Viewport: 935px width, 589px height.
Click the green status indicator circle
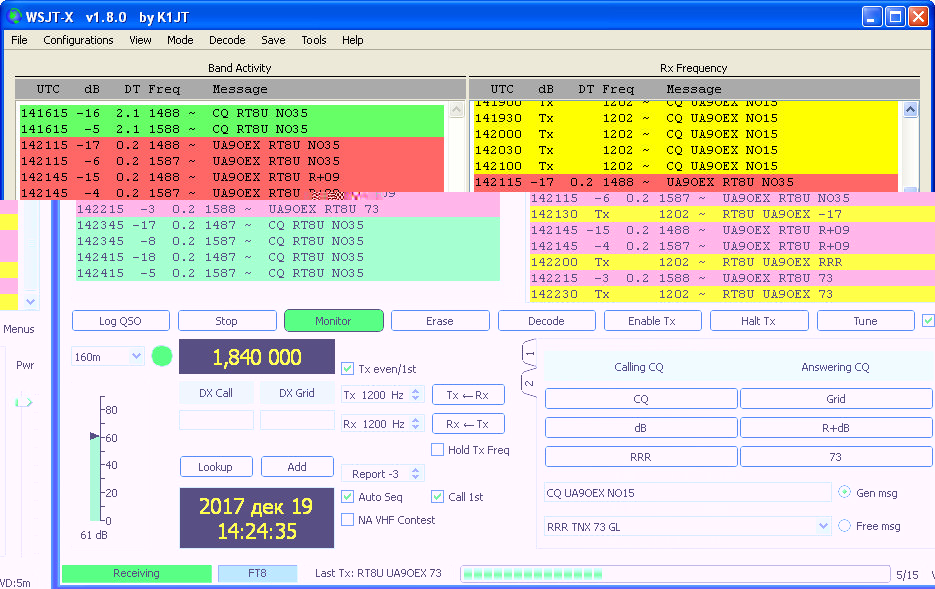pyautogui.click(x=162, y=356)
